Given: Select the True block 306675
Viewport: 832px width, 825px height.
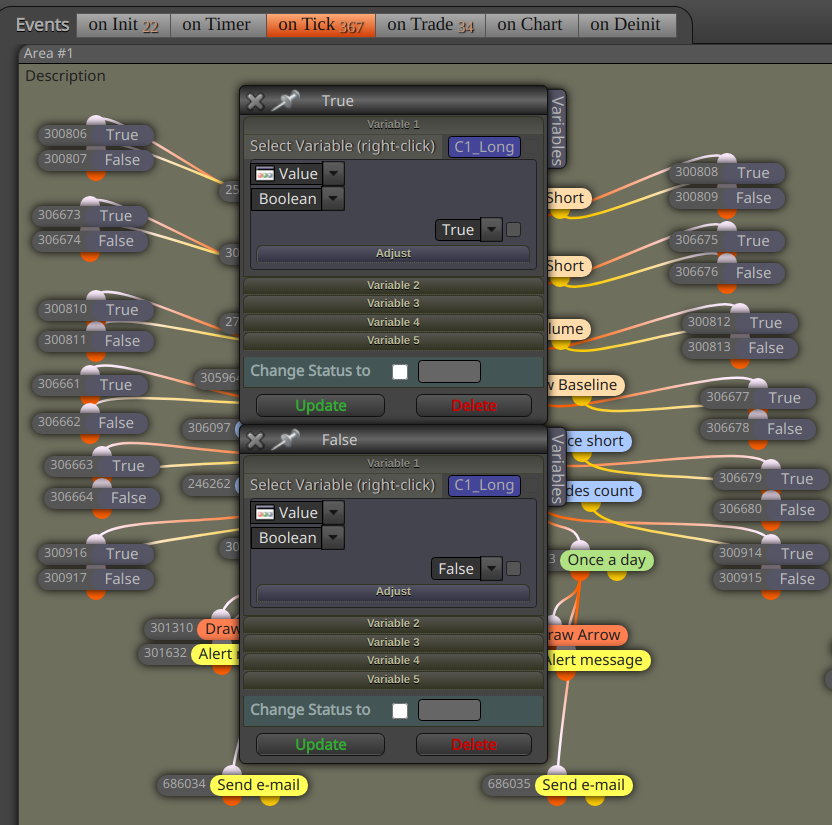Looking at the screenshot, I should [753, 241].
